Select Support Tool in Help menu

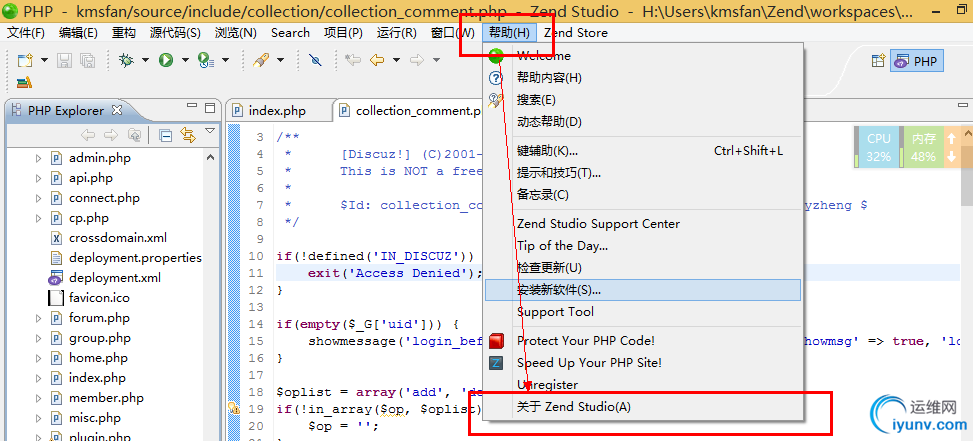(x=643, y=312)
